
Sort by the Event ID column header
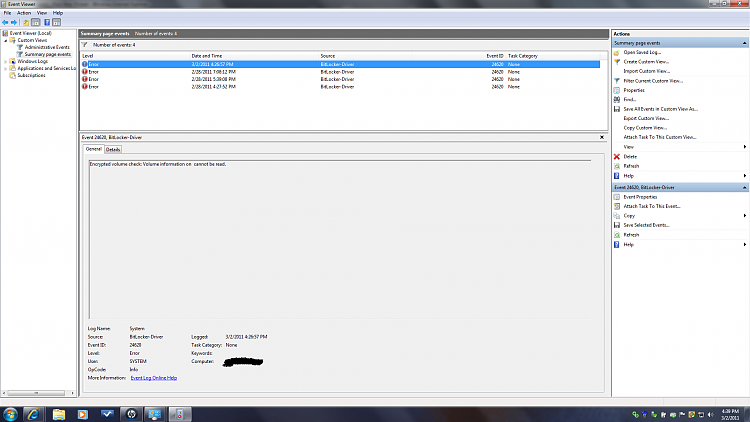458,56
